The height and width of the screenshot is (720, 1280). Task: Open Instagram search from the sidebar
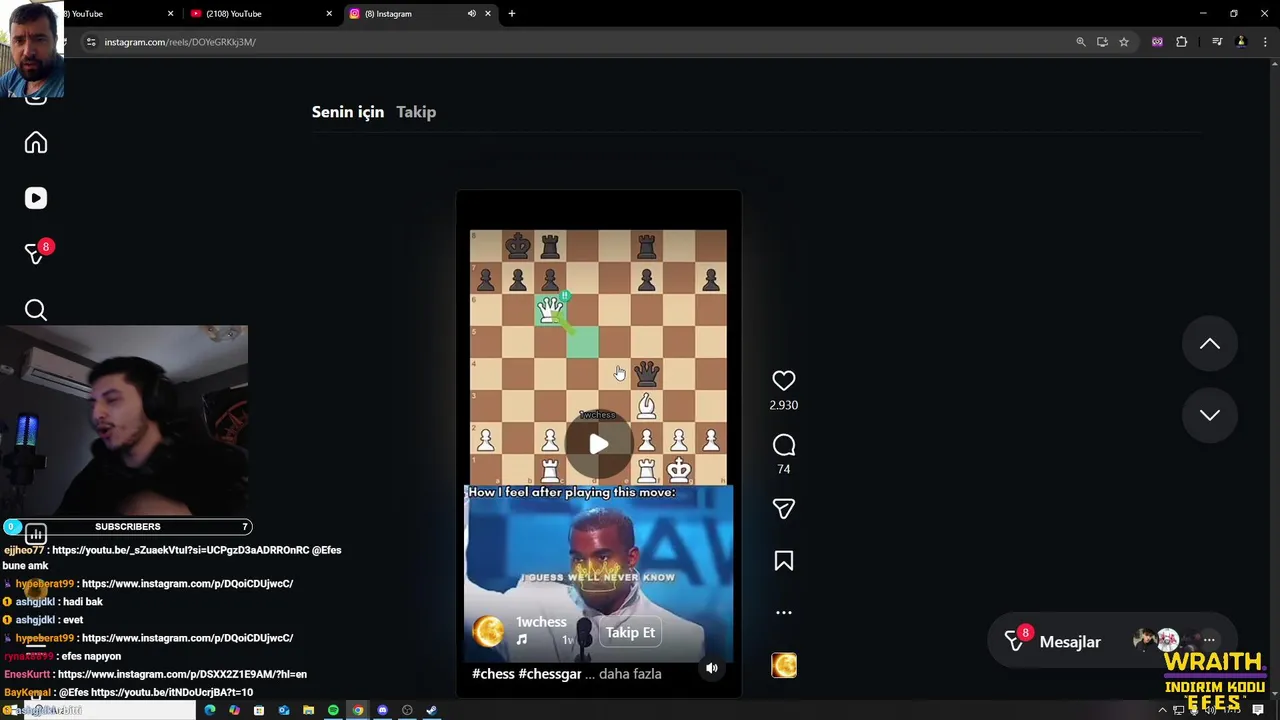point(36,310)
